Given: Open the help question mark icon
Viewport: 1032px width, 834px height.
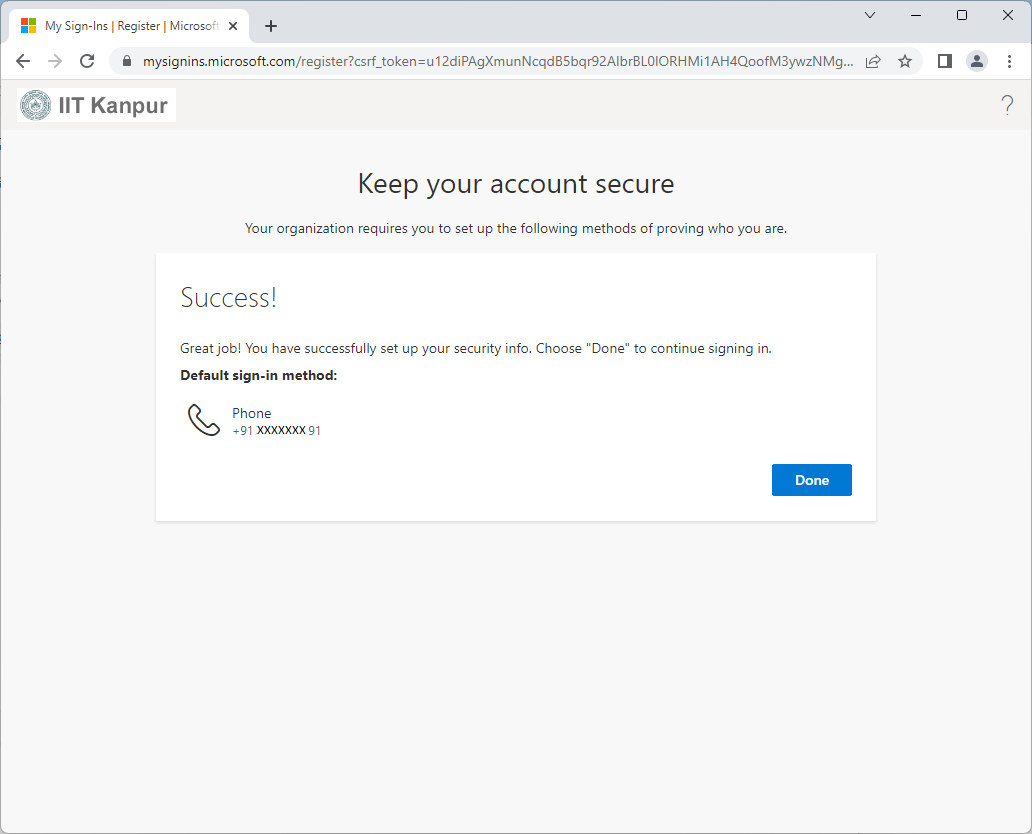Looking at the screenshot, I should click(x=1007, y=105).
